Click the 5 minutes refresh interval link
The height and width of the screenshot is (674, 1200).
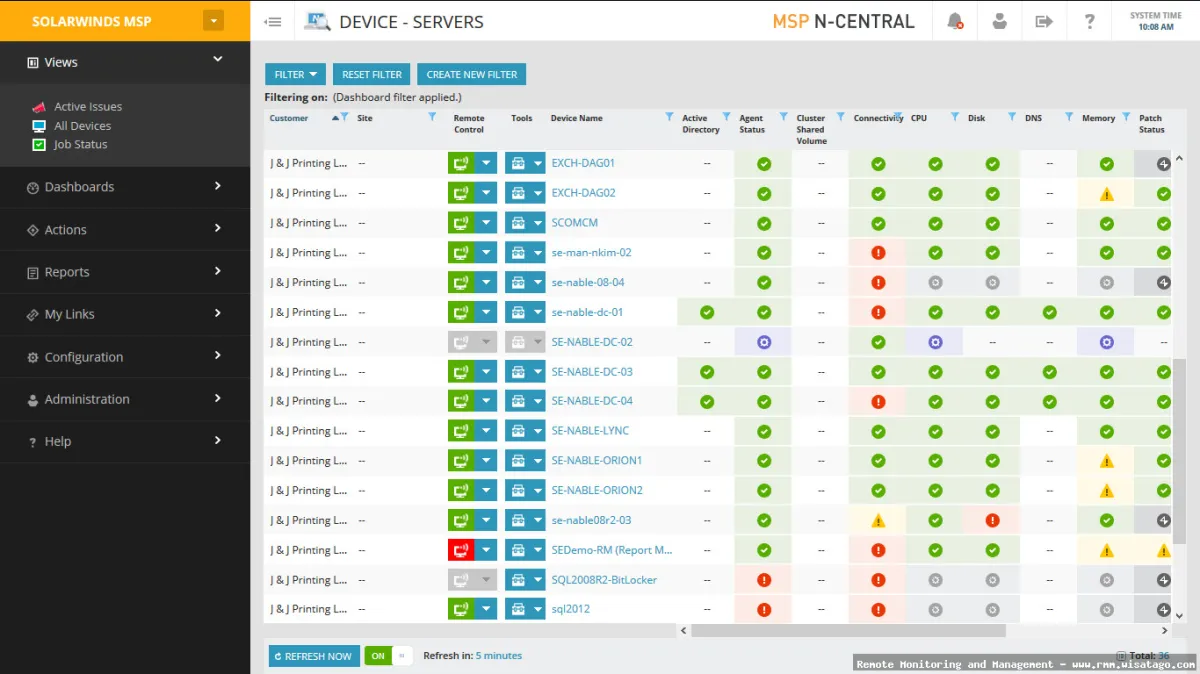(499, 656)
